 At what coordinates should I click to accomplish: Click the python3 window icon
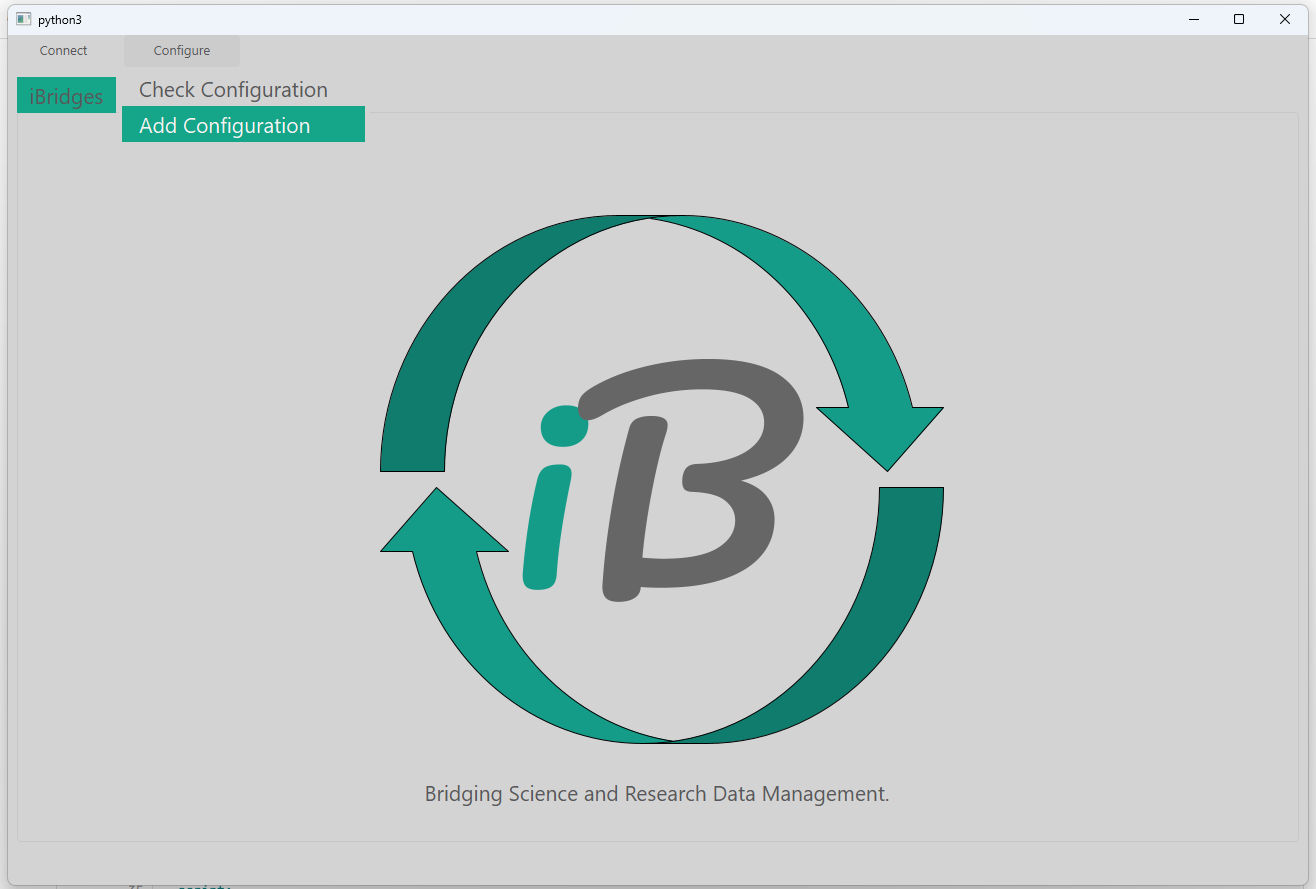point(23,19)
